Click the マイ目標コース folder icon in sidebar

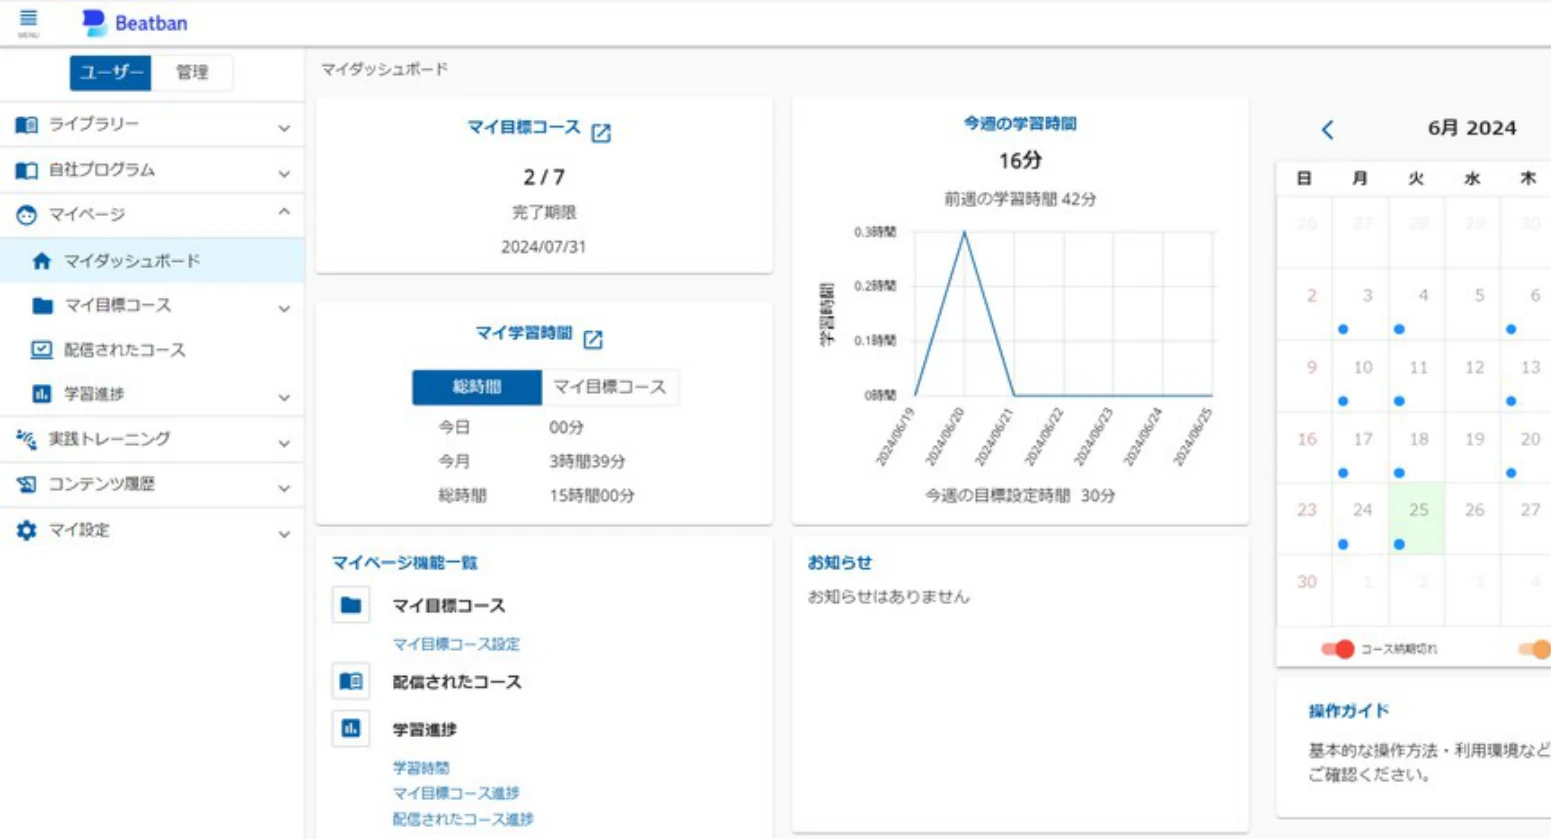[42, 305]
